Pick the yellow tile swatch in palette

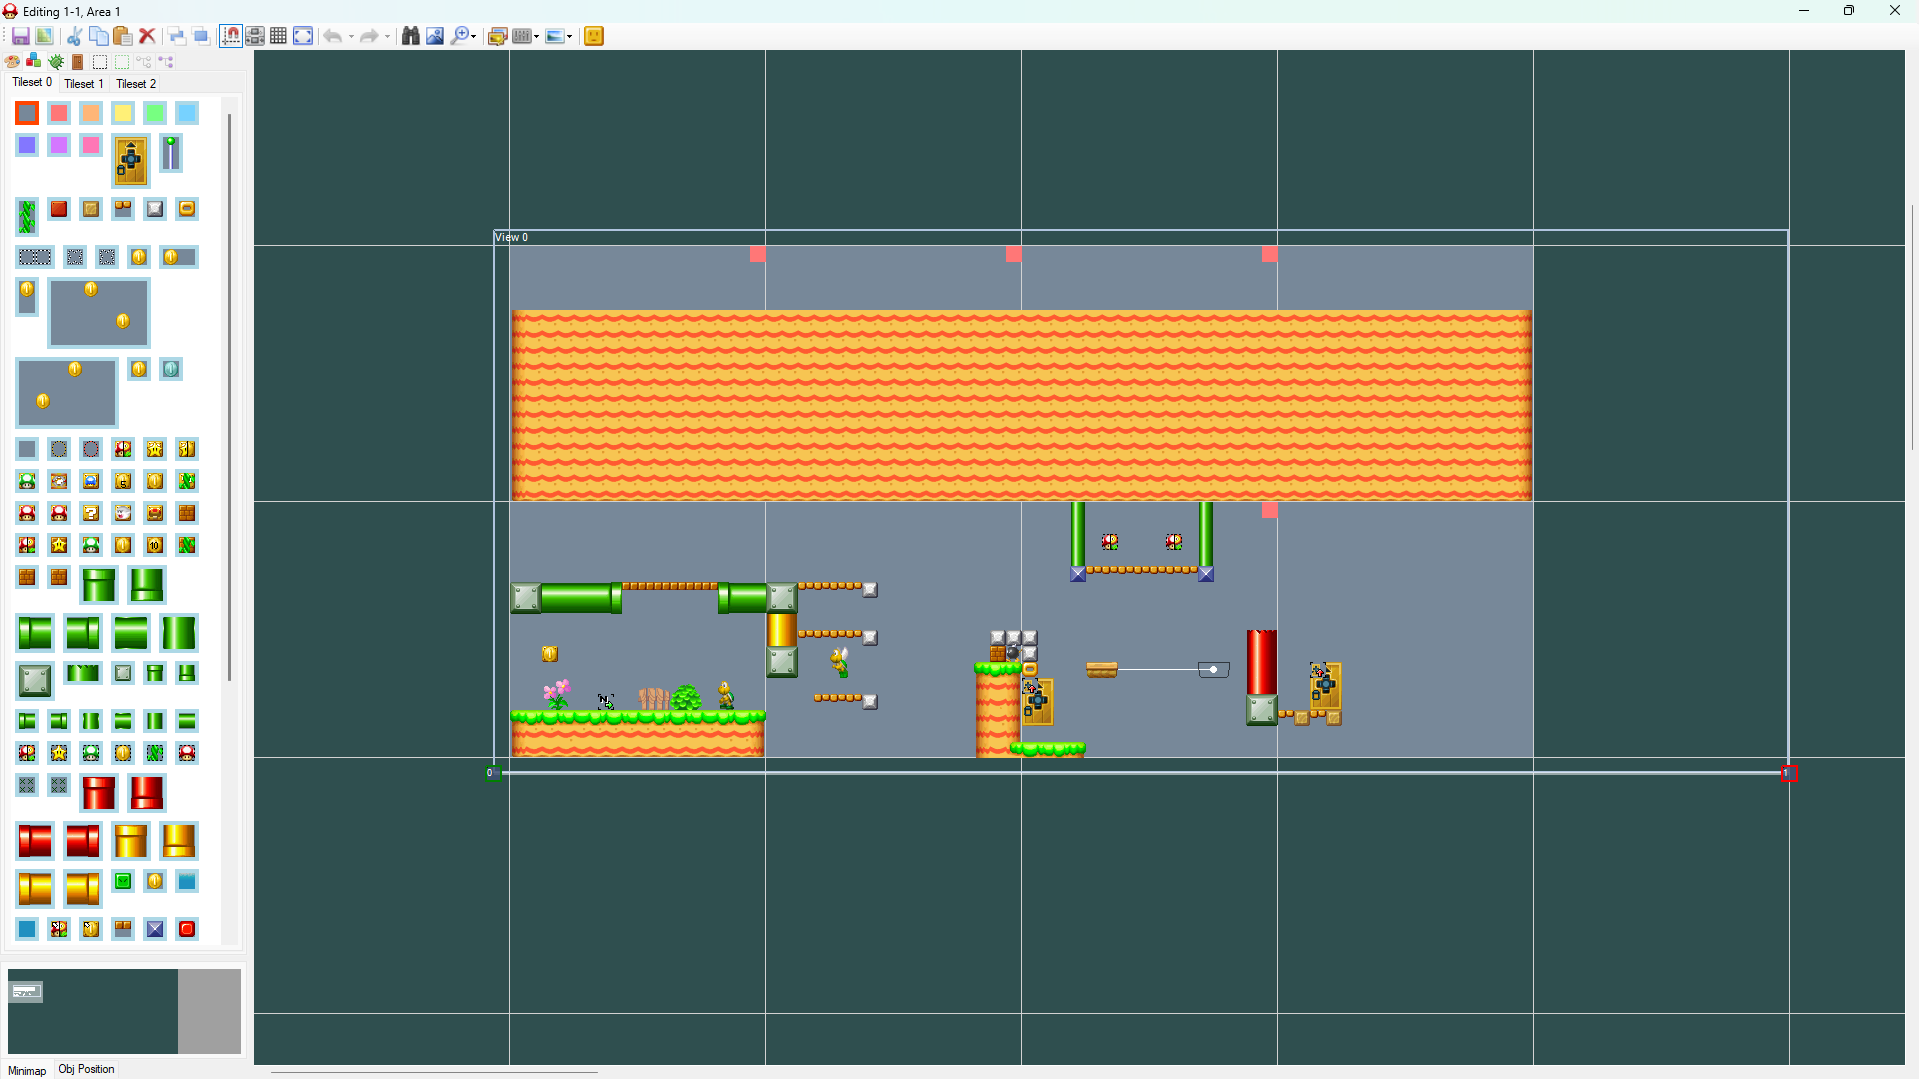pos(123,113)
